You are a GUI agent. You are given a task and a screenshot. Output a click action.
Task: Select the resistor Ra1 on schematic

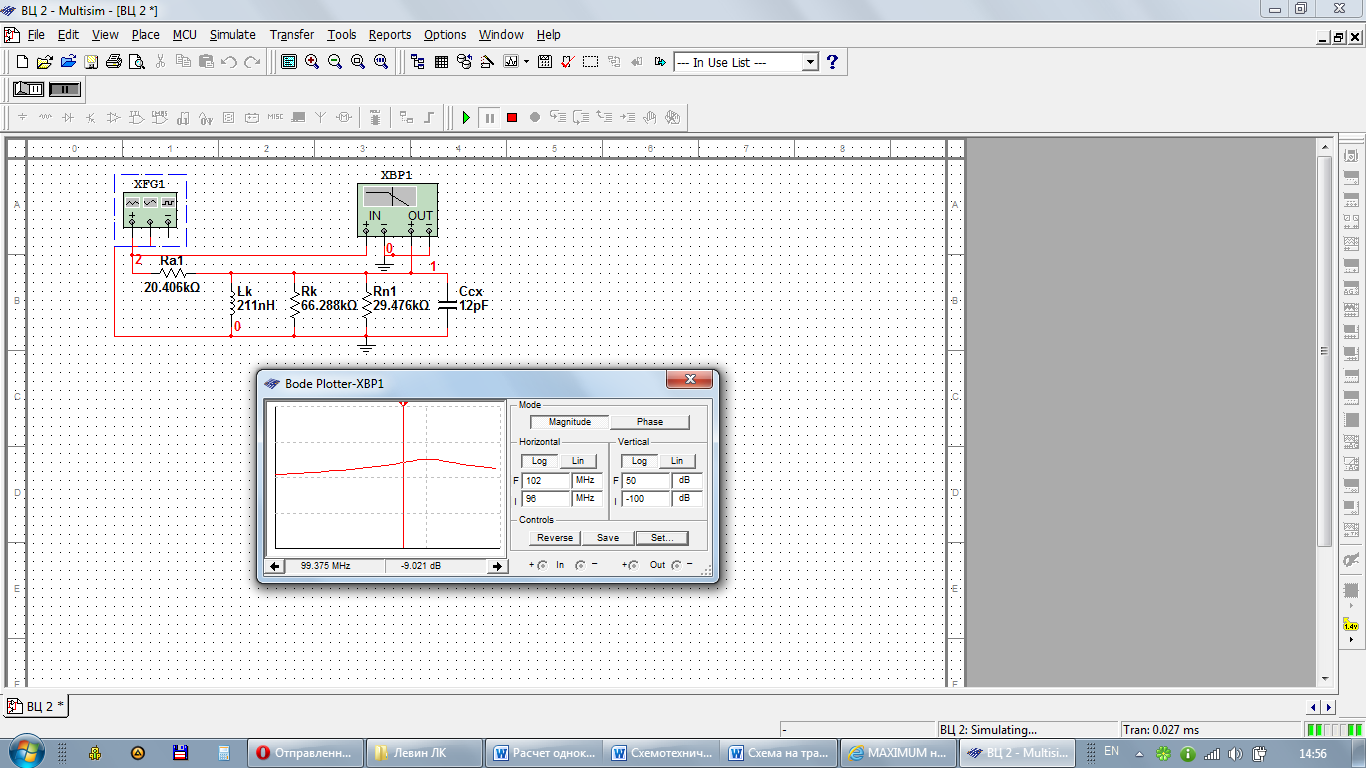pos(172,272)
